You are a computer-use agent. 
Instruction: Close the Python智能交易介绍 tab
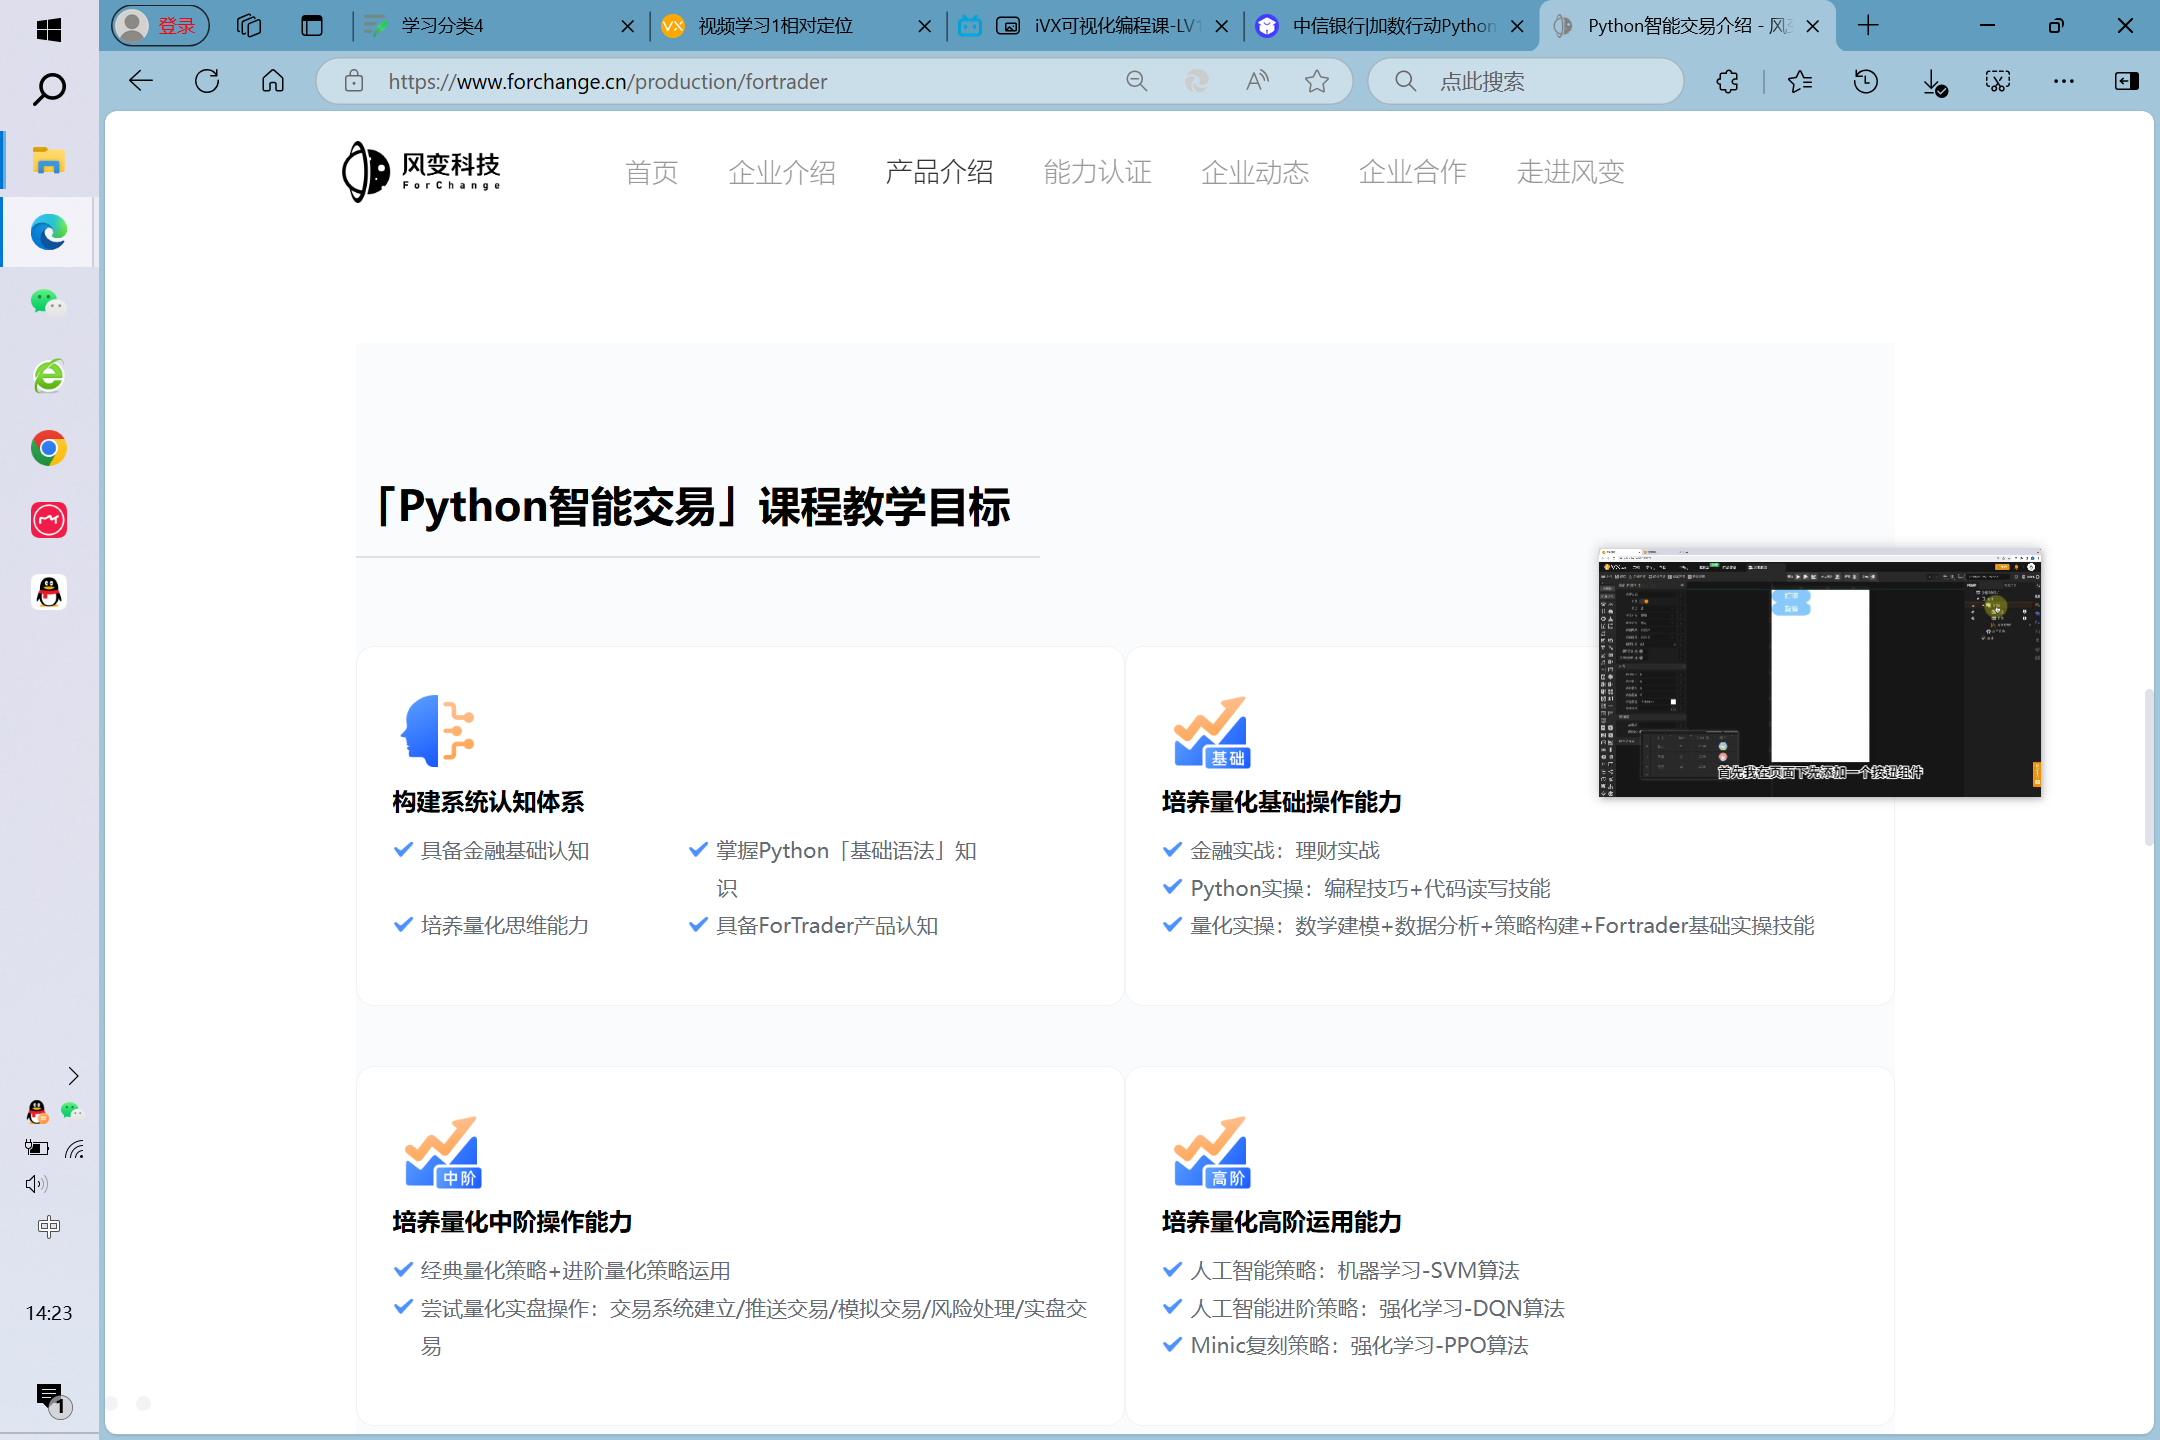click(1813, 26)
